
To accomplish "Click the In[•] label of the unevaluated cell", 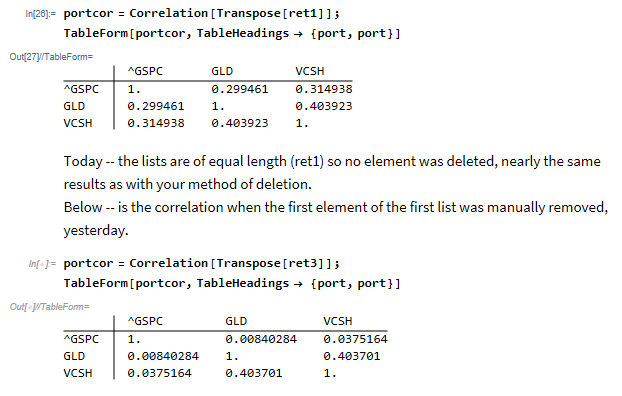I will coord(42,264).
